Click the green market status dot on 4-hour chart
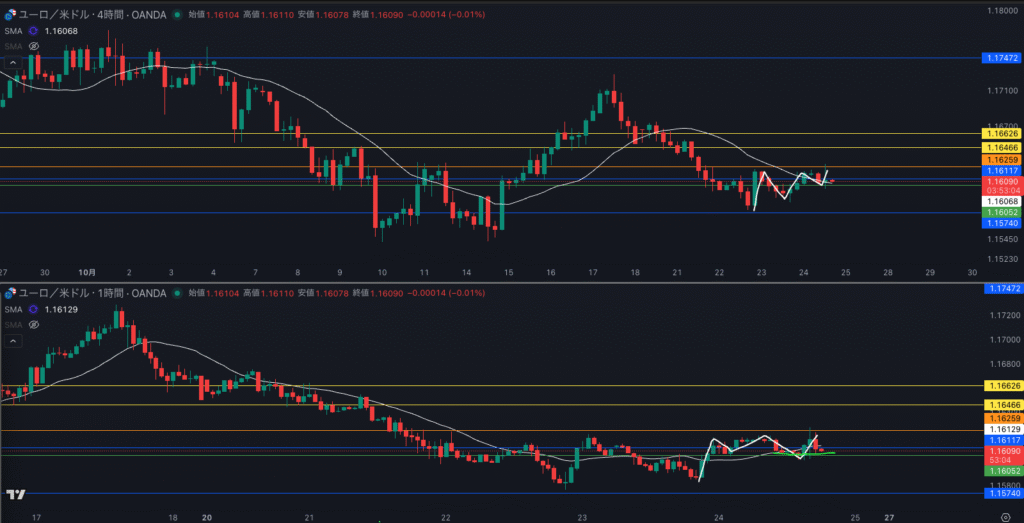Screen dimensions: 1024x523 [x=177, y=15]
